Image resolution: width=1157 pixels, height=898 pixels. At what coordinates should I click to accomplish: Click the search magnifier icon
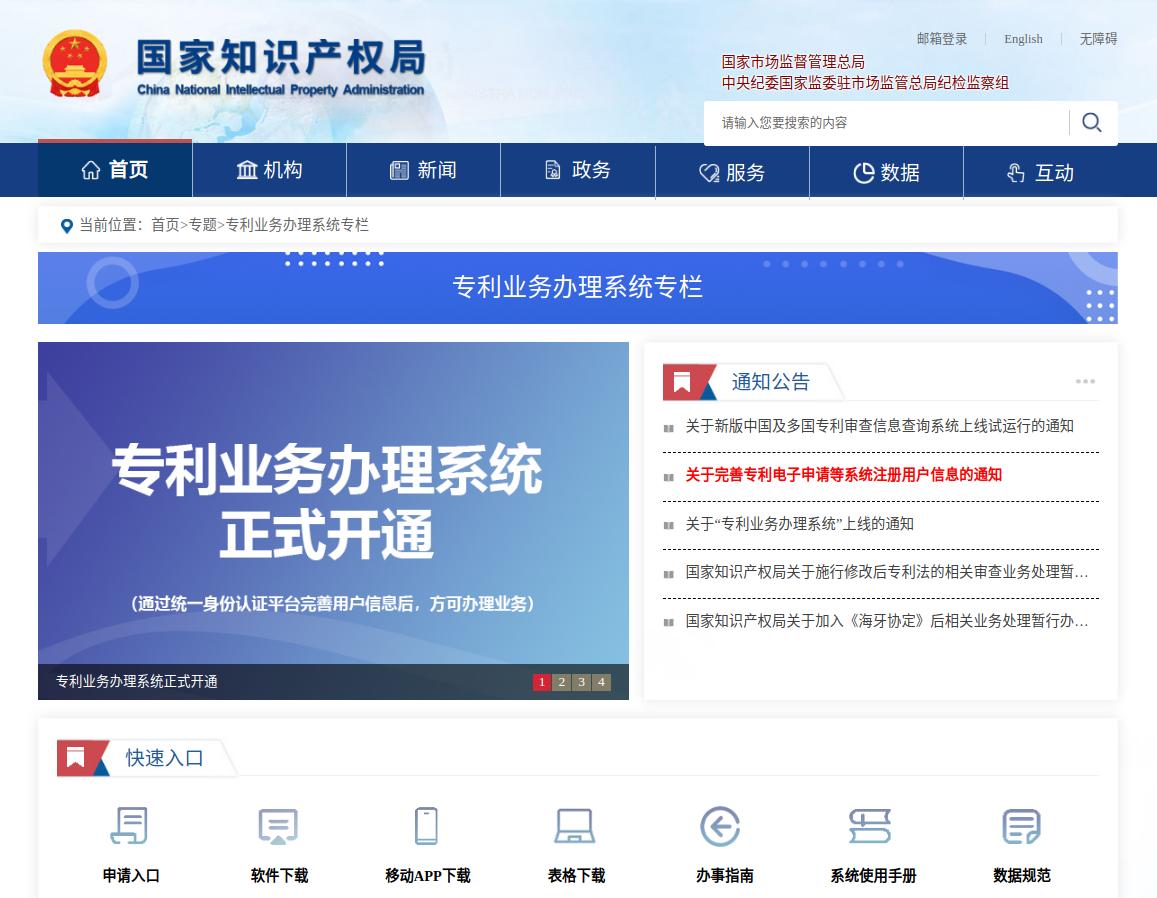click(1091, 122)
